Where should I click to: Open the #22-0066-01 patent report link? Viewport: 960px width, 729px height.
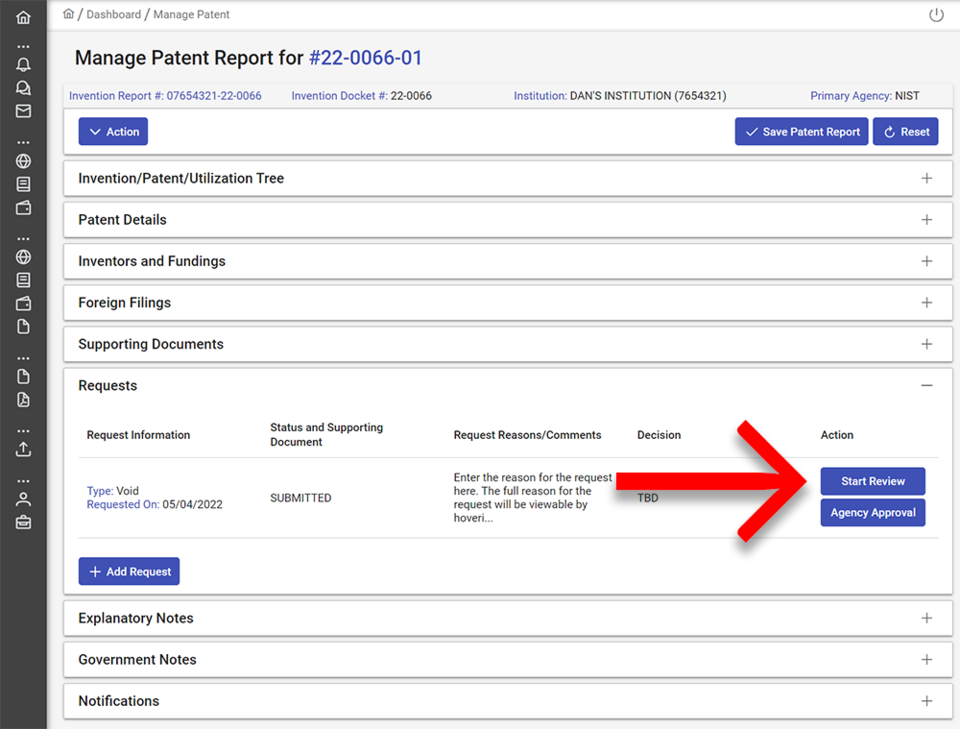[365, 58]
